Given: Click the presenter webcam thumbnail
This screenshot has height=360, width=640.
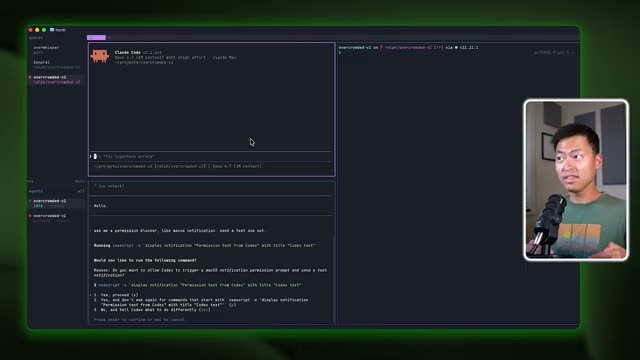Looking at the screenshot, I should coord(576,180).
